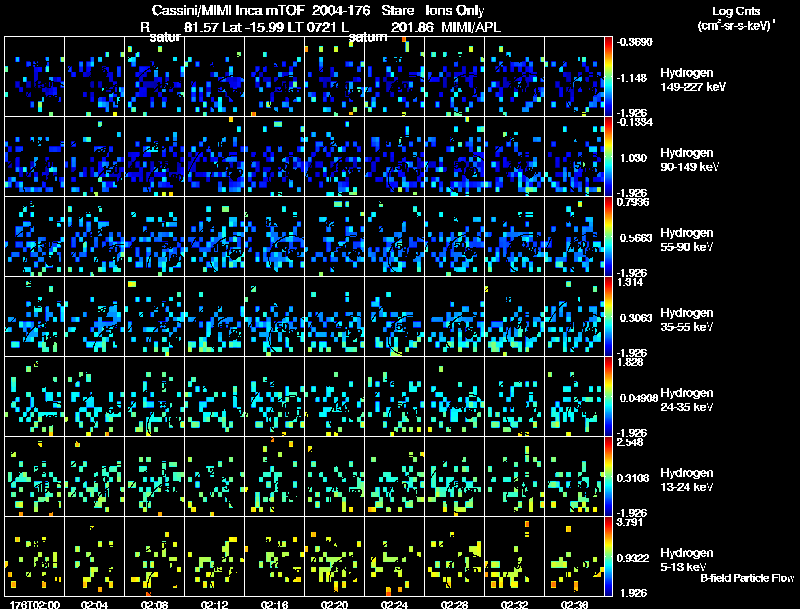
Task: Open the 149-227 keV panel at 02:00
Action: [x=35, y=77]
